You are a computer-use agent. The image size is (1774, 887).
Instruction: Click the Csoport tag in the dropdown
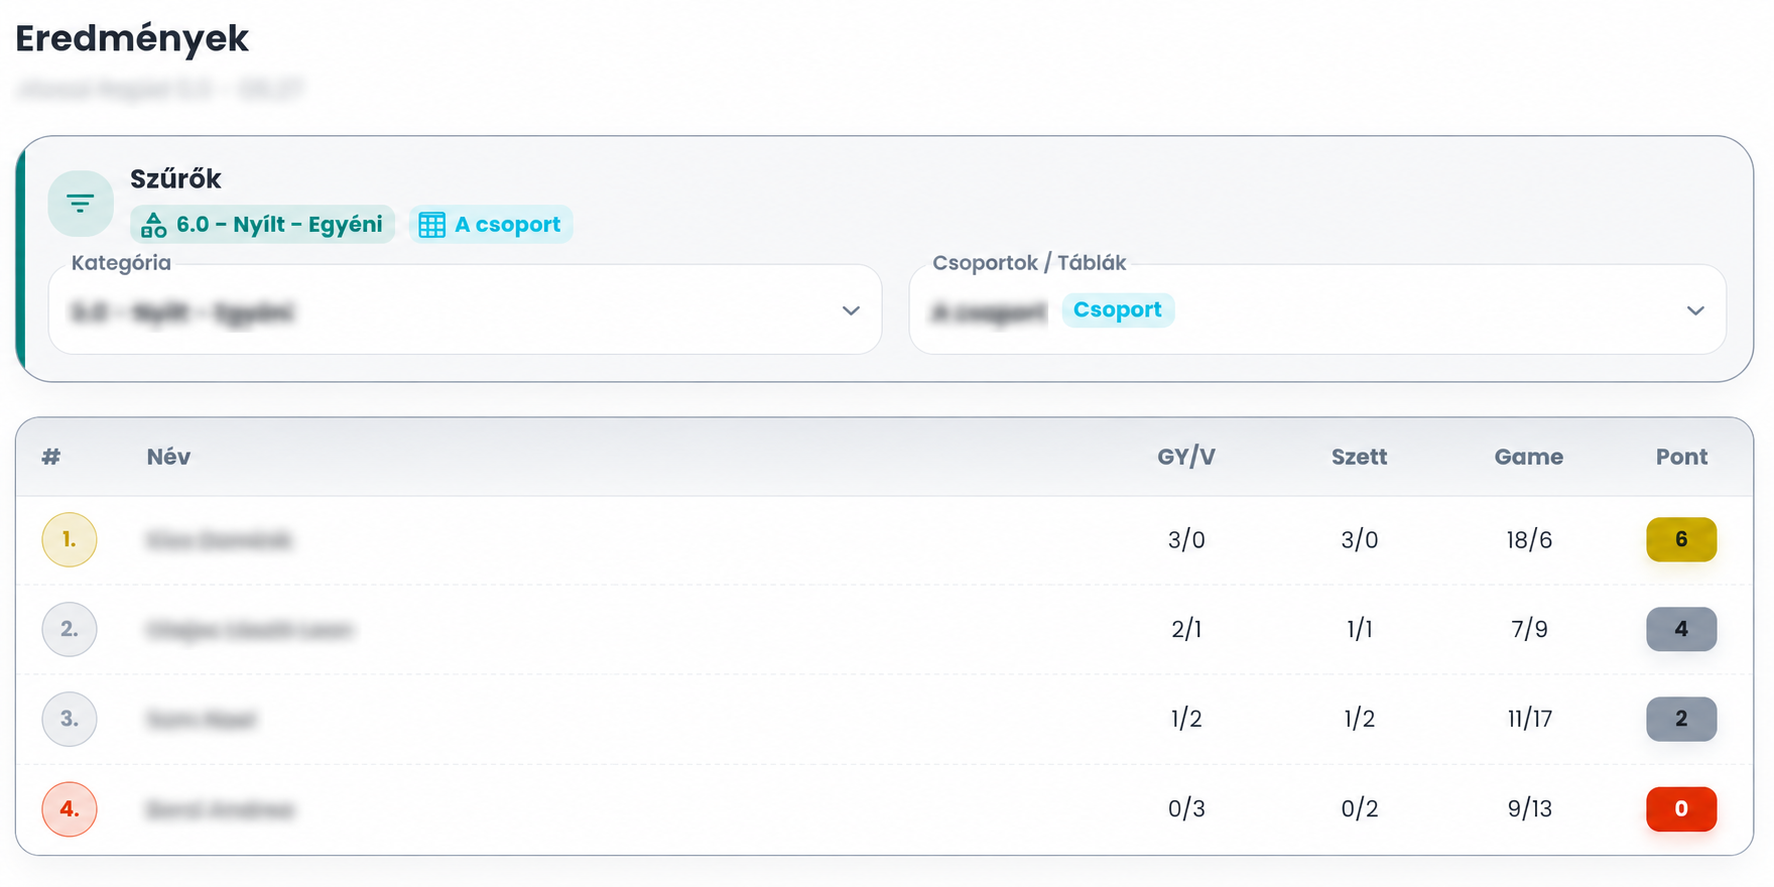click(1117, 310)
